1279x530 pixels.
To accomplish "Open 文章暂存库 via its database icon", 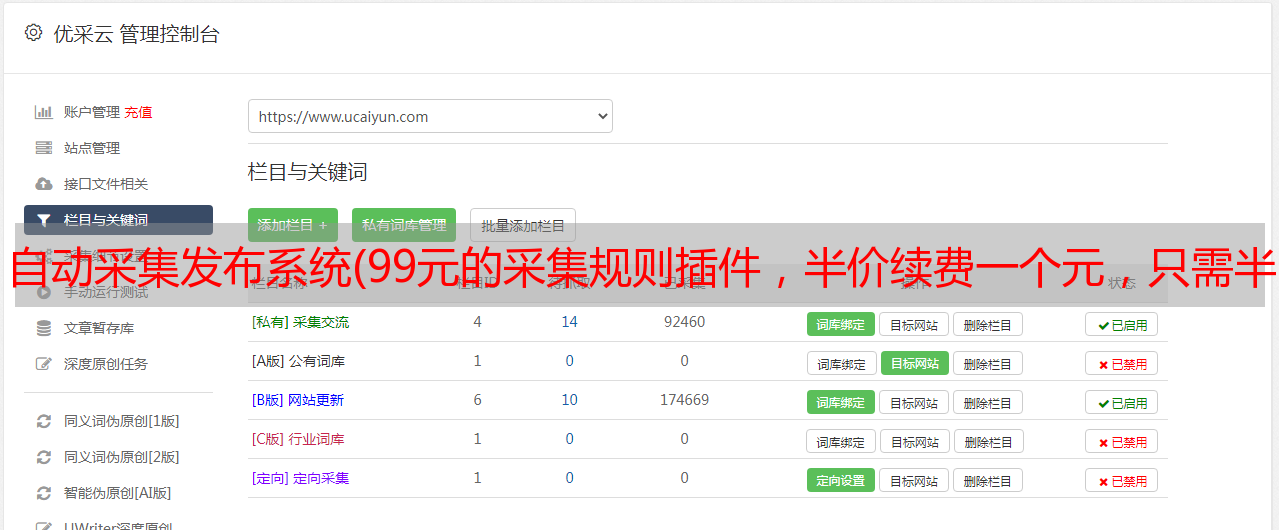I will (x=44, y=328).
